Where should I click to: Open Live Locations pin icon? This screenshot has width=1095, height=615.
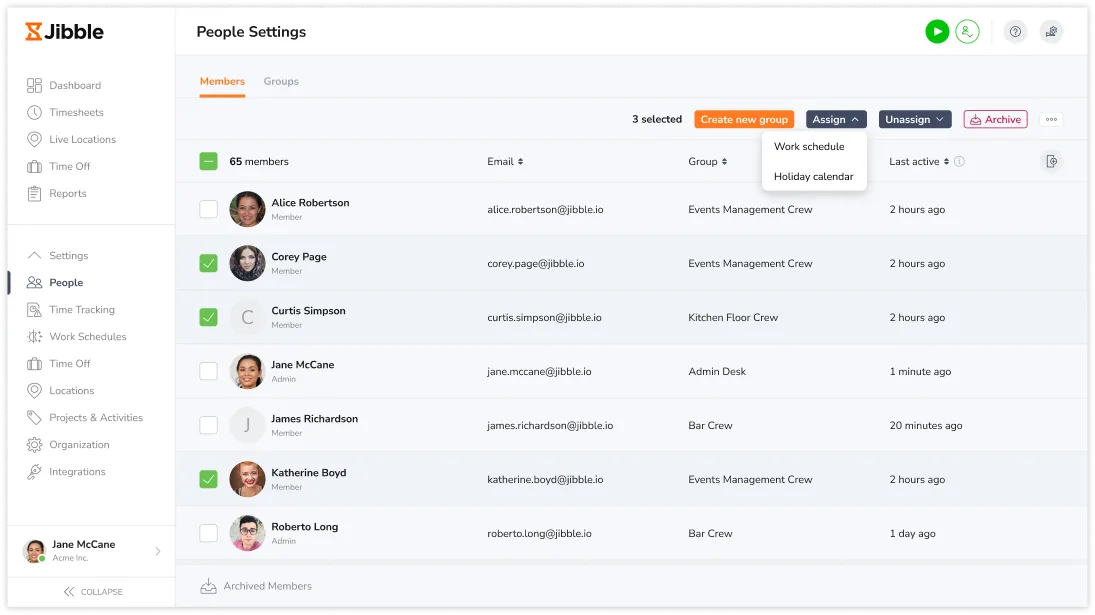(35, 140)
